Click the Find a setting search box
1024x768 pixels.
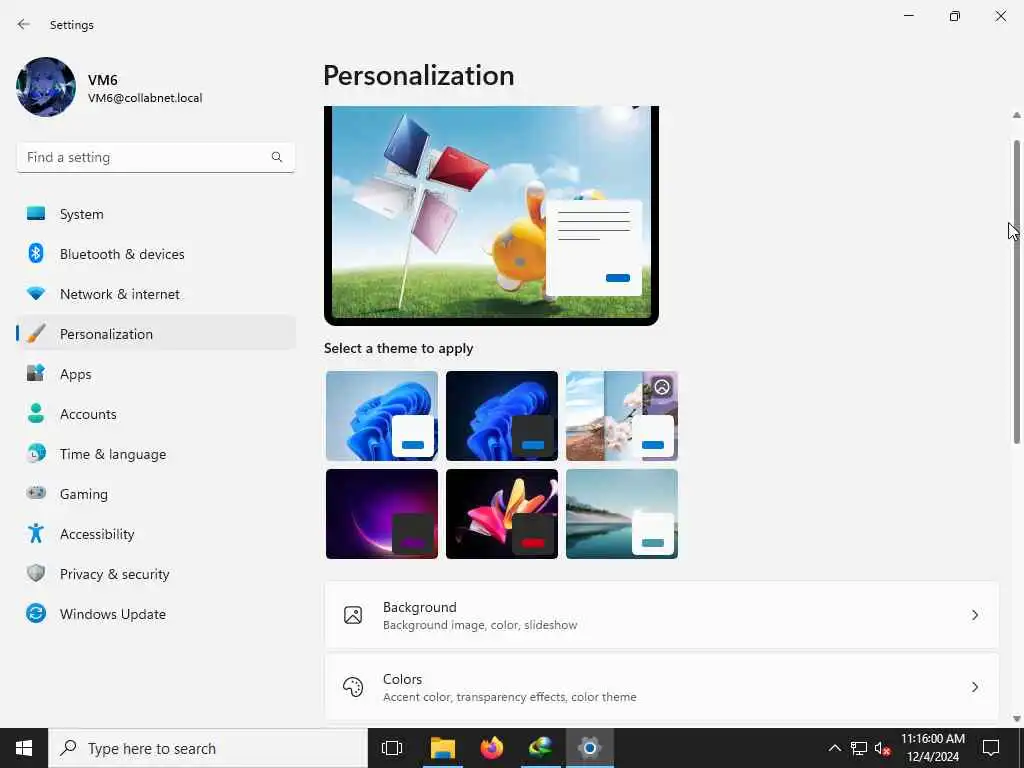coord(155,157)
